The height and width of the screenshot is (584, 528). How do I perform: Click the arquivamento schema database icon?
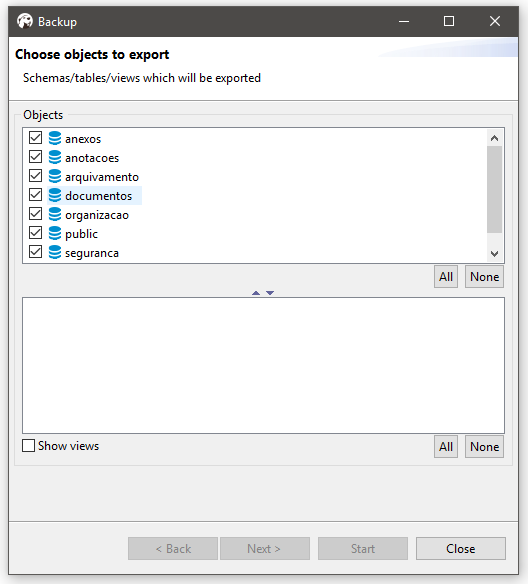(x=55, y=176)
